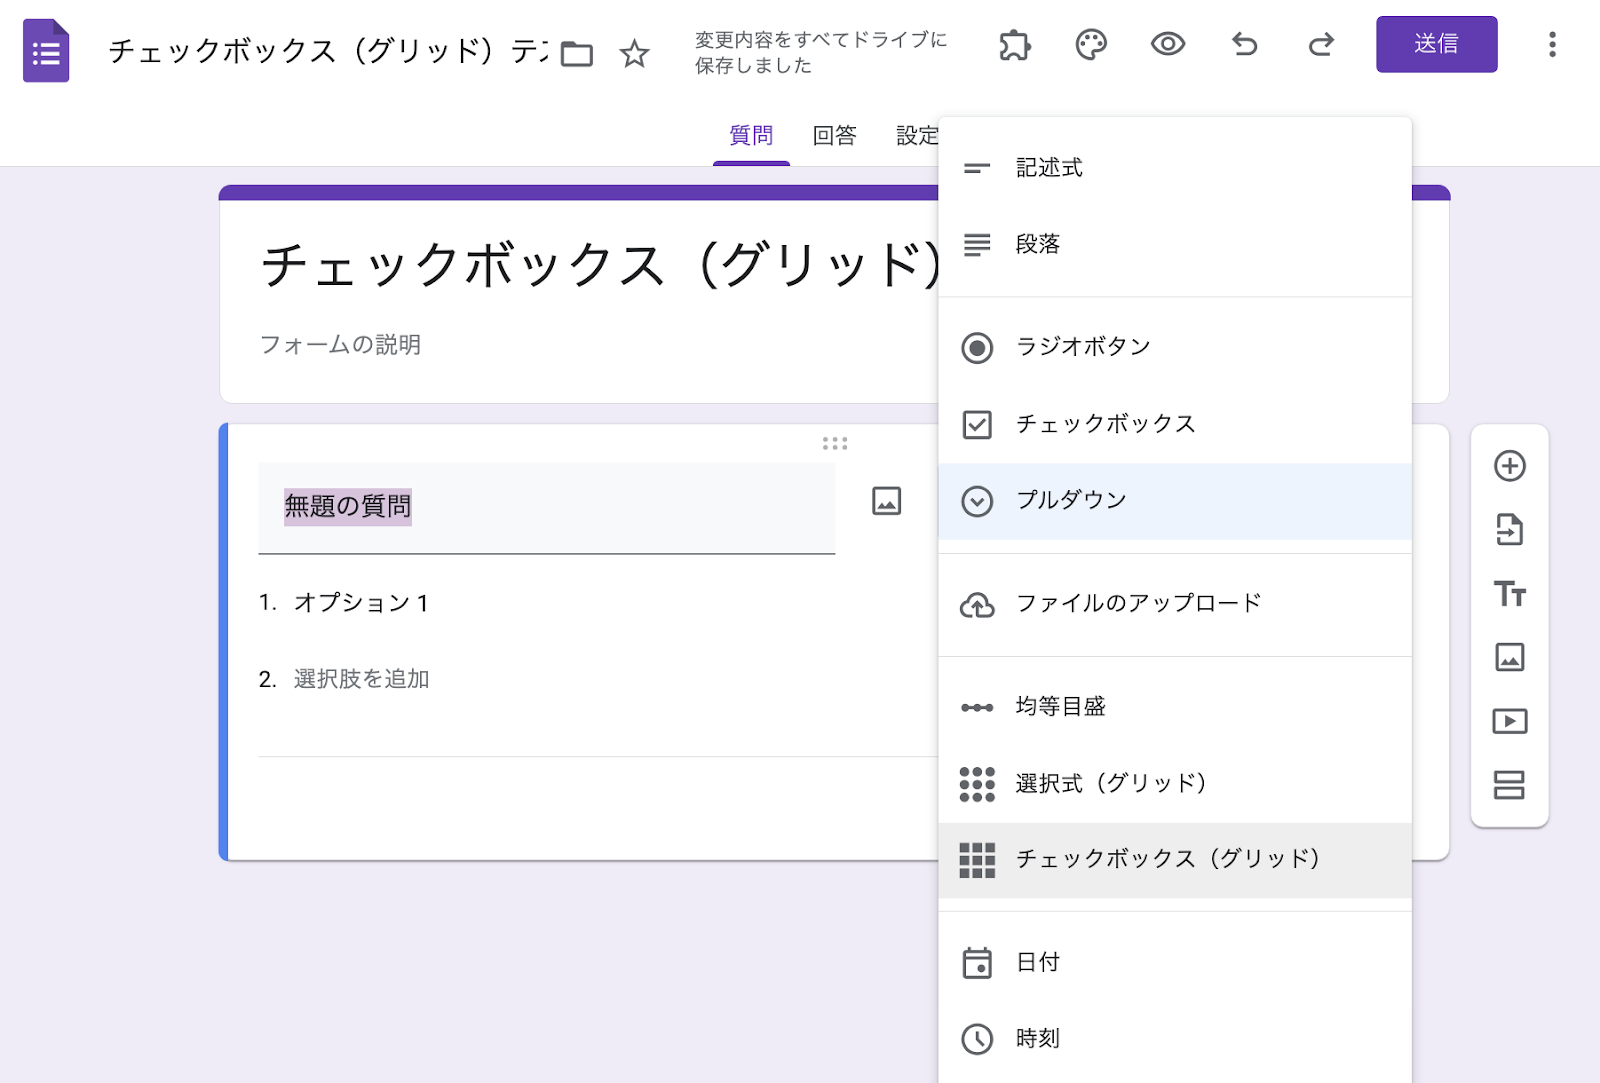Switch to the 質問 tab

751,136
